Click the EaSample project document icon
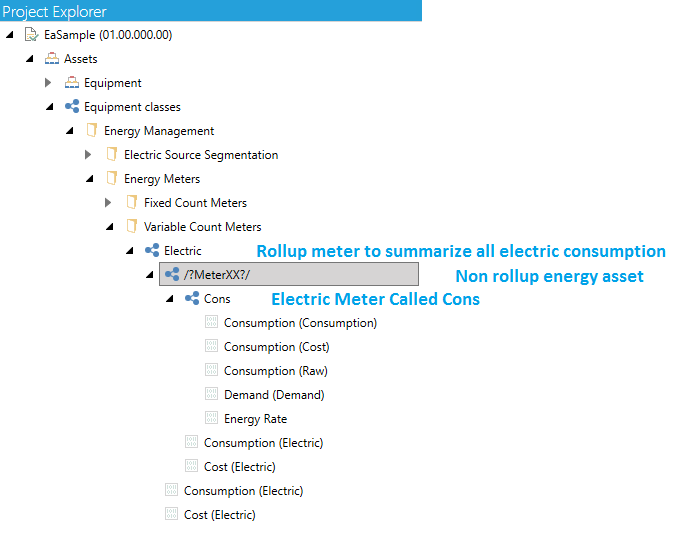The height and width of the screenshot is (558, 689). point(31,35)
